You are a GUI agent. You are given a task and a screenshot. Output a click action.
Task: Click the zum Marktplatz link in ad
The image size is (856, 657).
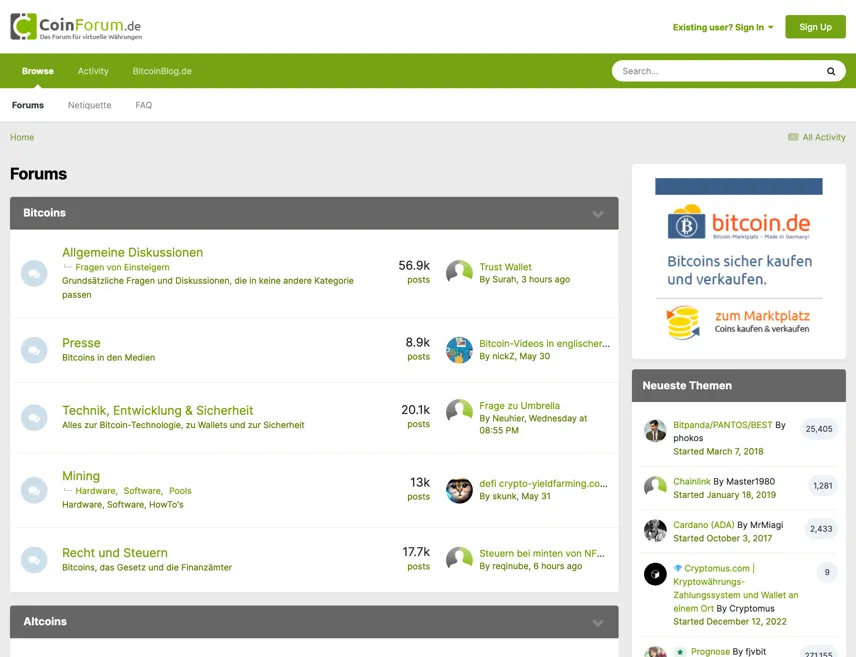[x=762, y=316]
